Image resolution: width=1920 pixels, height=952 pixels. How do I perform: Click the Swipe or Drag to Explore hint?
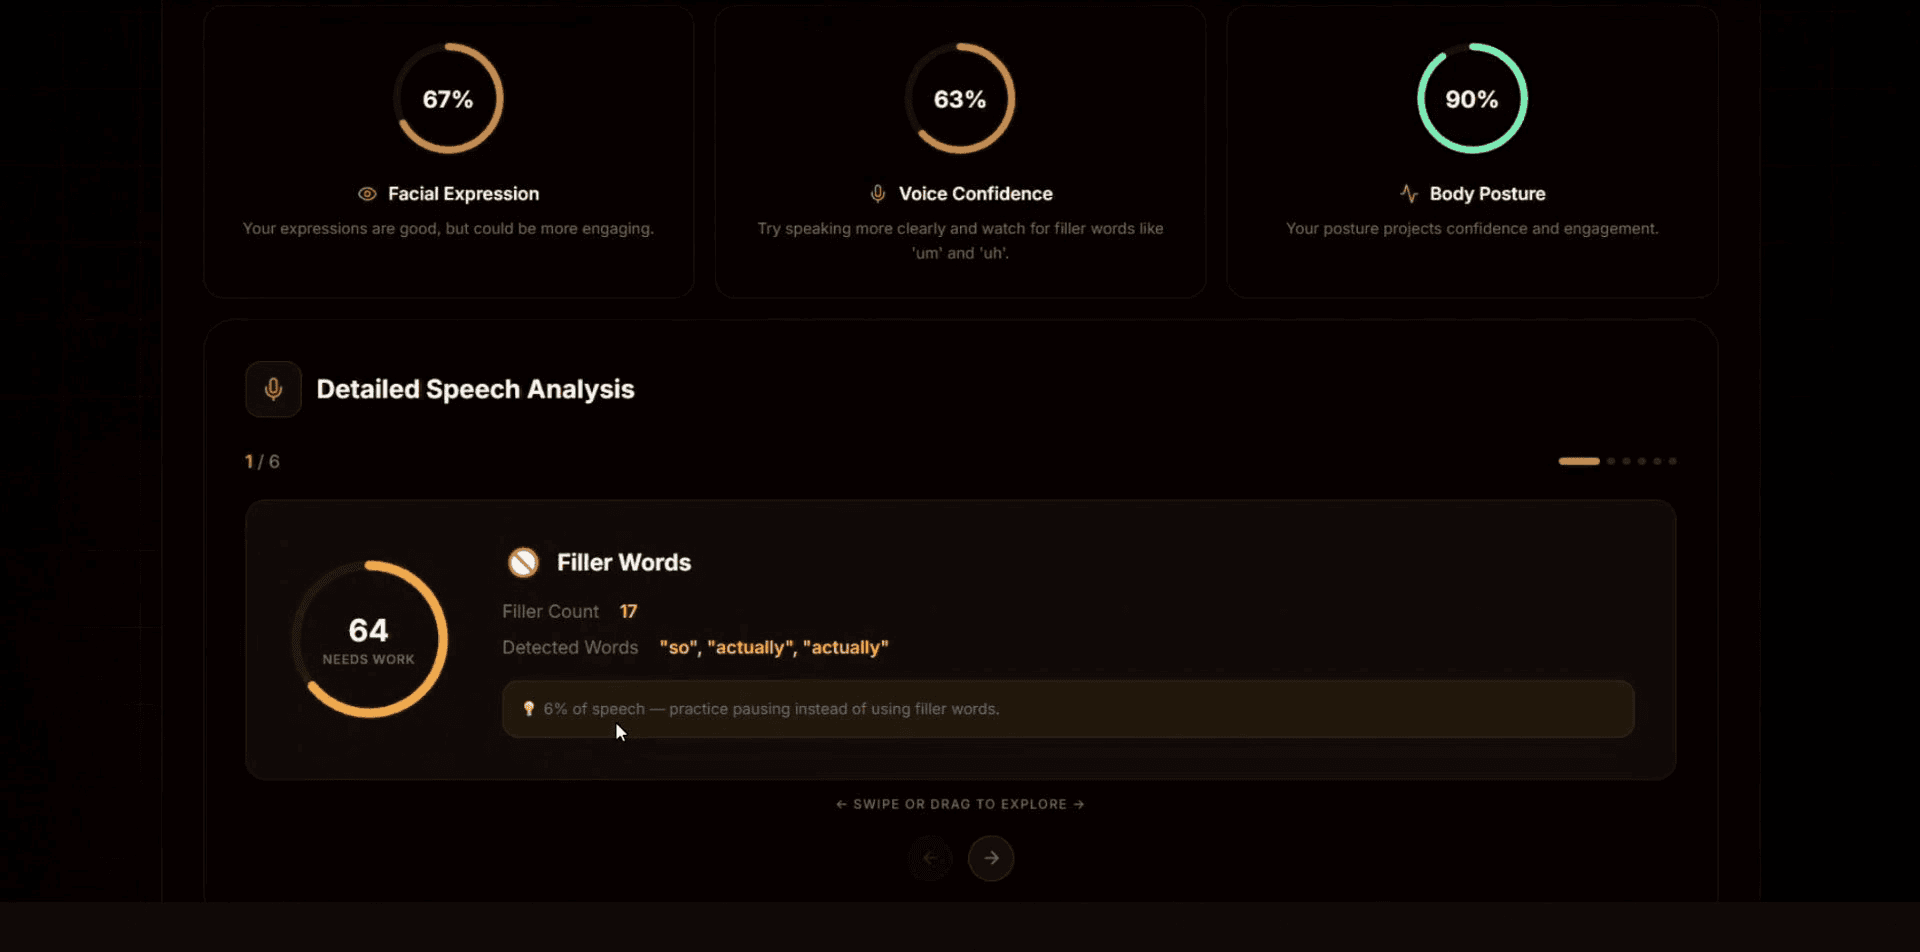point(960,804)
